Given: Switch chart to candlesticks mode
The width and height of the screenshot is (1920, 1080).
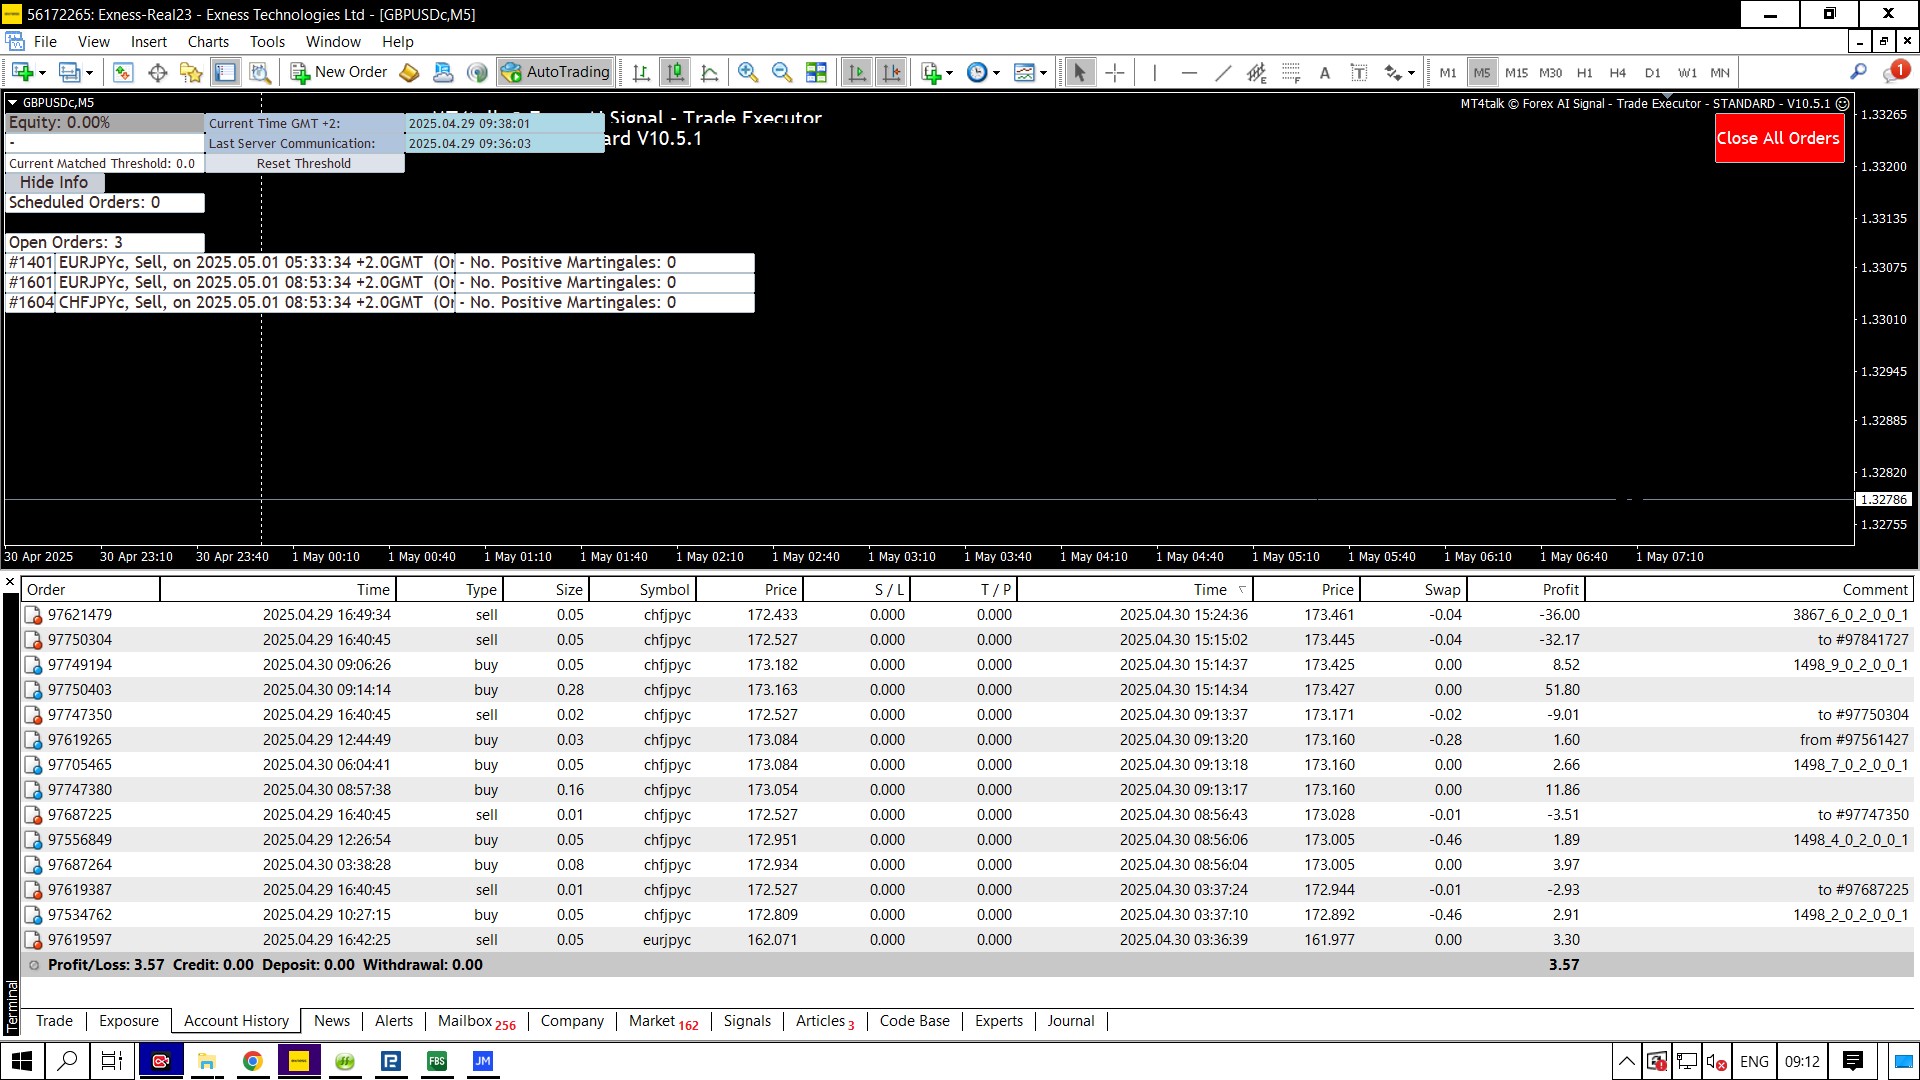Looking at the screenshot, I should [x=676, y=72].
